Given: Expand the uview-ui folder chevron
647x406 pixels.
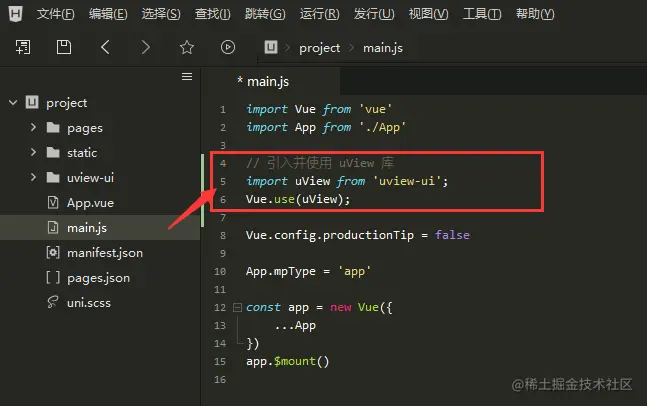Looking at the screenshot, I should (x=33, y=177).
